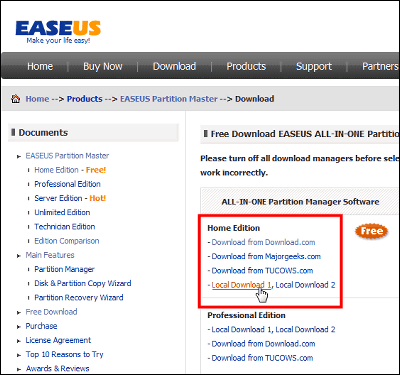Go to Products in the breadcrumb
The image size is (400, 375).
tap(85, 99)
